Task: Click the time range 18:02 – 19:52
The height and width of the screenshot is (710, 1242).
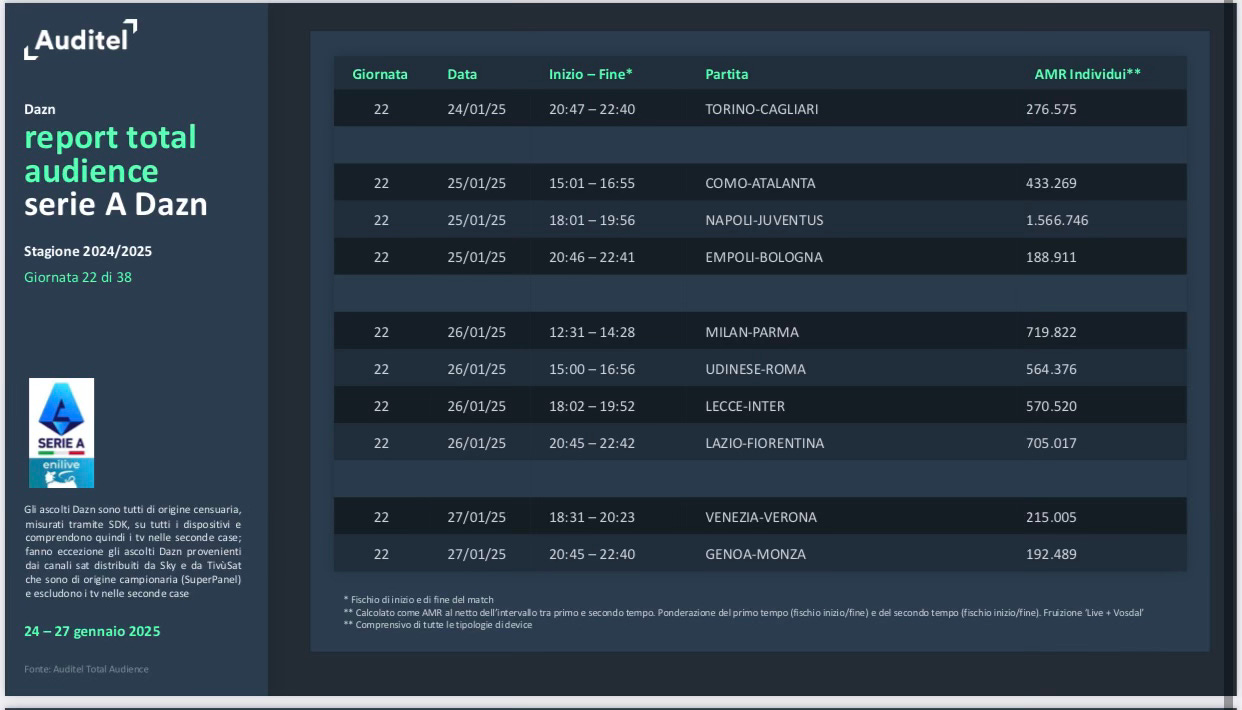Action: click(592, 406)
